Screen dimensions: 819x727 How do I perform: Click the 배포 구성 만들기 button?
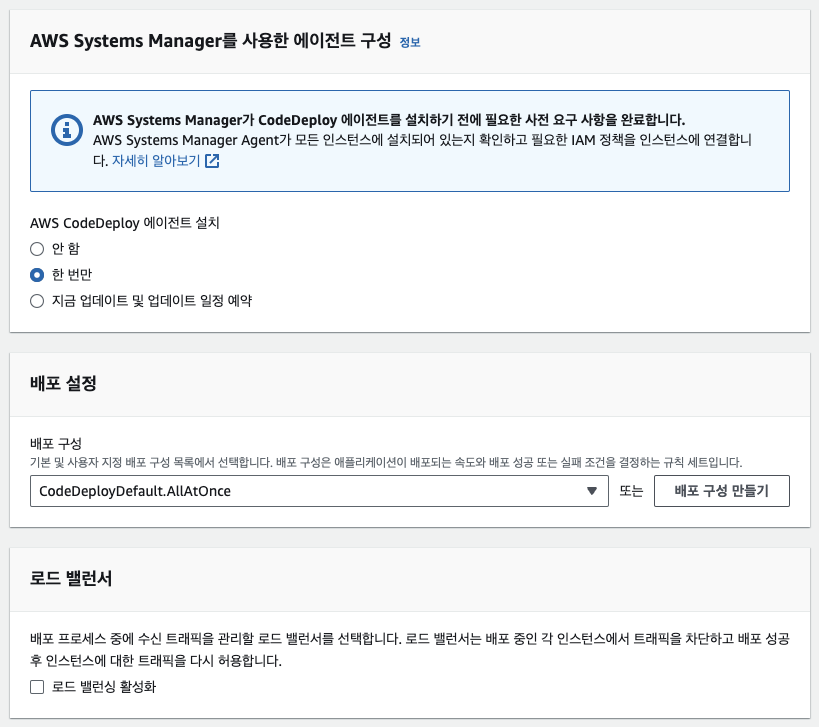point(721,491)
